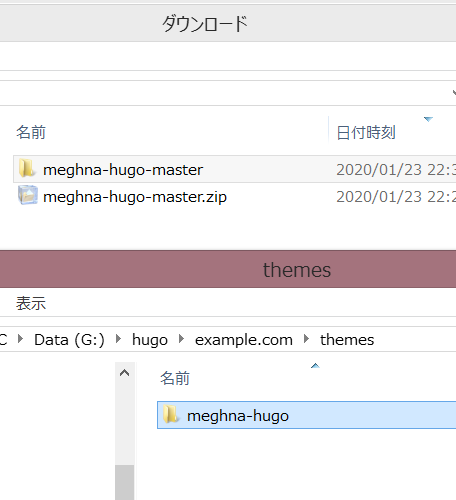Click the navigation pane scroll up arrow
Image resolution: width=456 pixels, height=500 pixels.
click(125, 373)
